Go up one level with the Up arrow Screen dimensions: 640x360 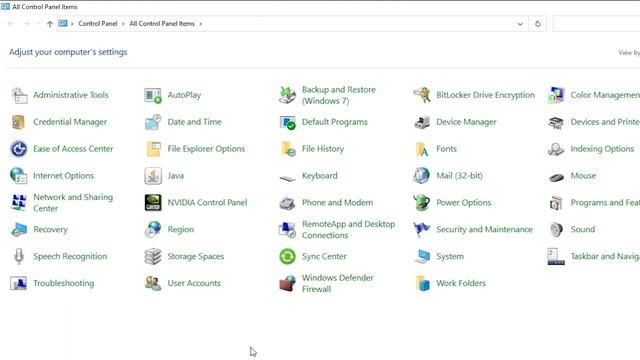coord(50,24)
